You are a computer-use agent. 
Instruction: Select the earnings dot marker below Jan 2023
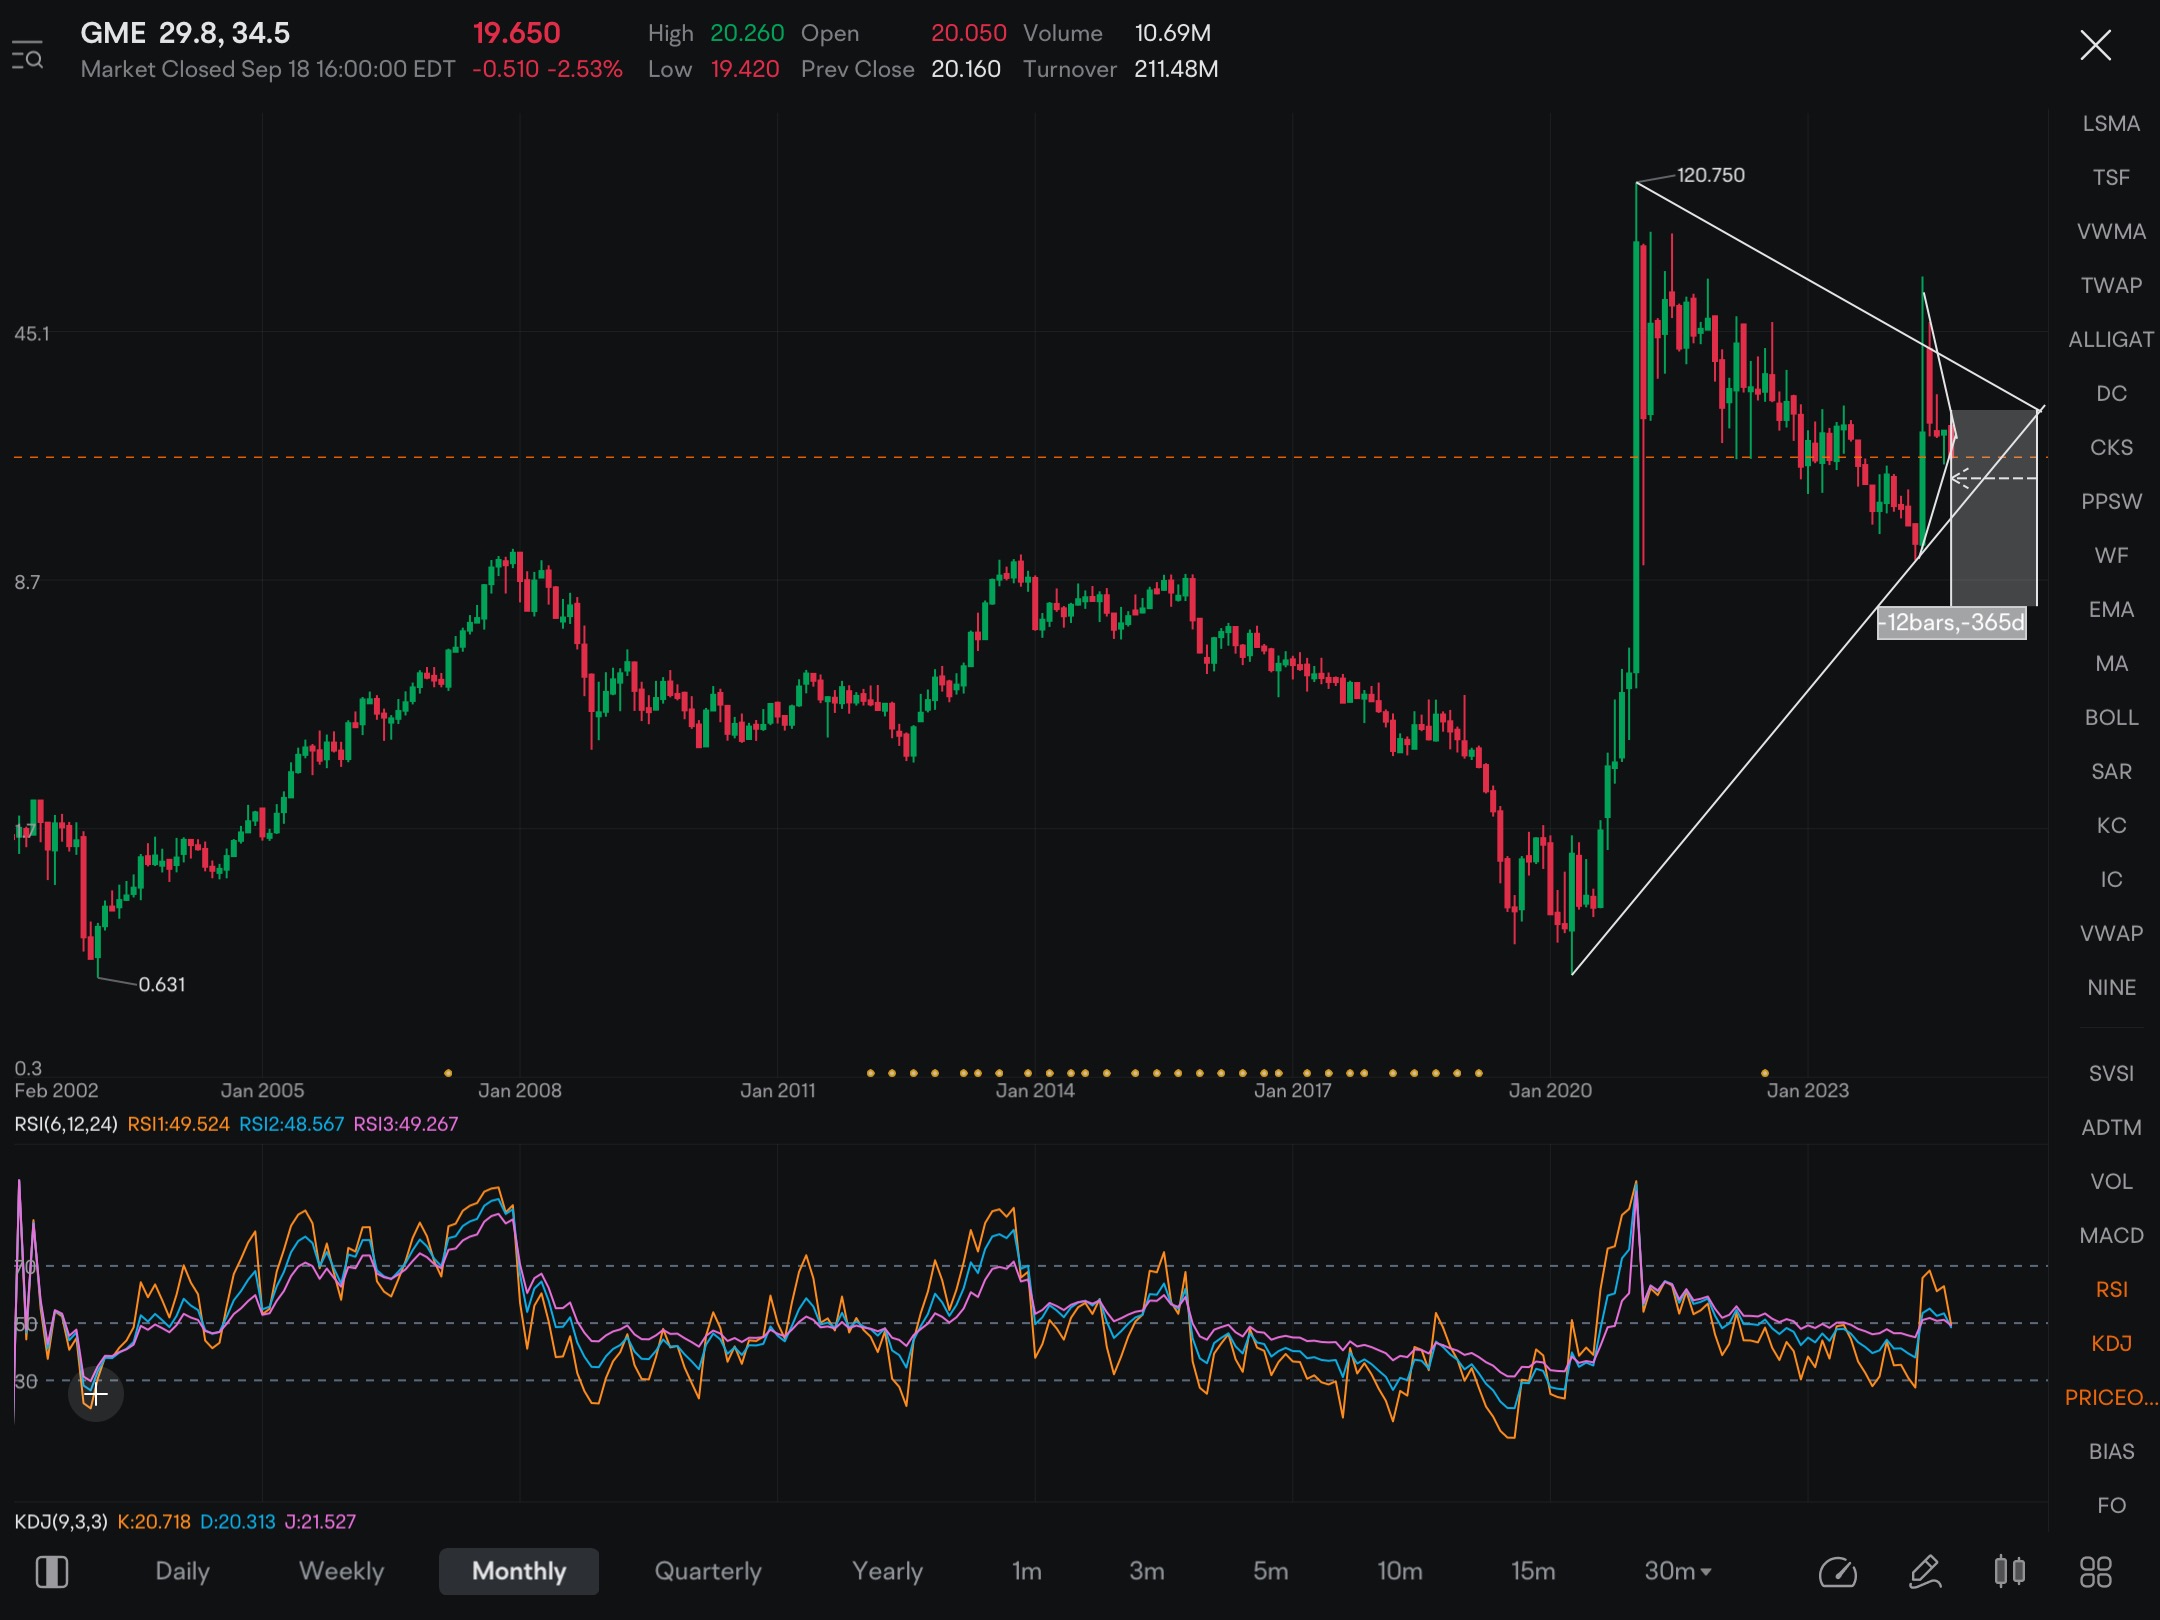[1764, 1073]
